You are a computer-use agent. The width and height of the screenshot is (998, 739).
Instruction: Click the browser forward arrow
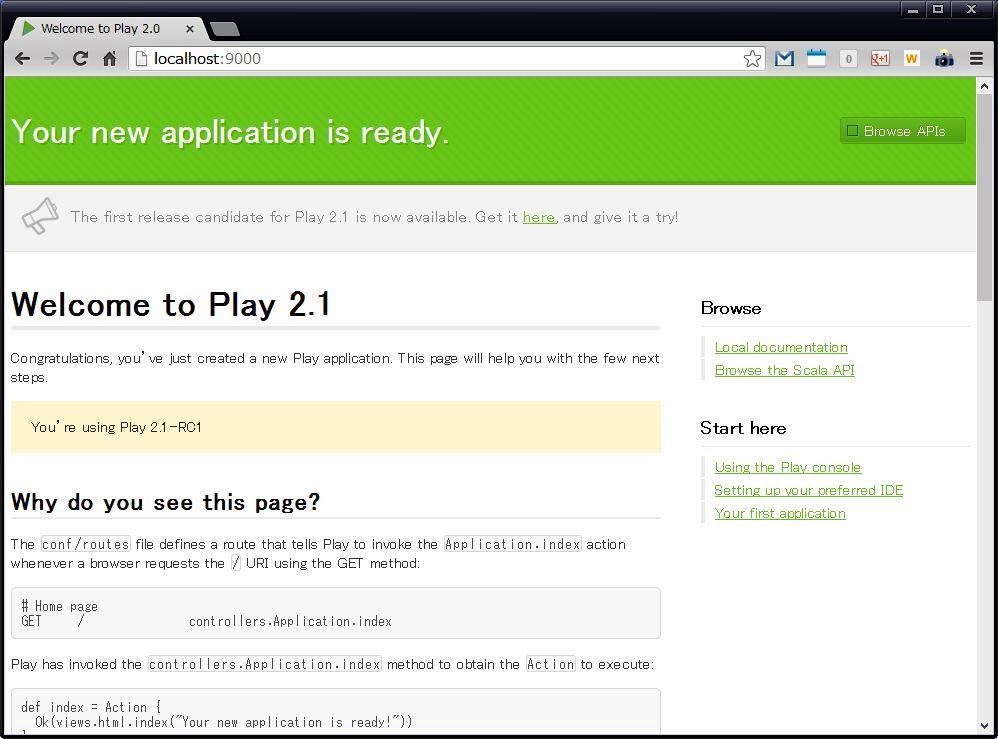[x=51, y=59]
